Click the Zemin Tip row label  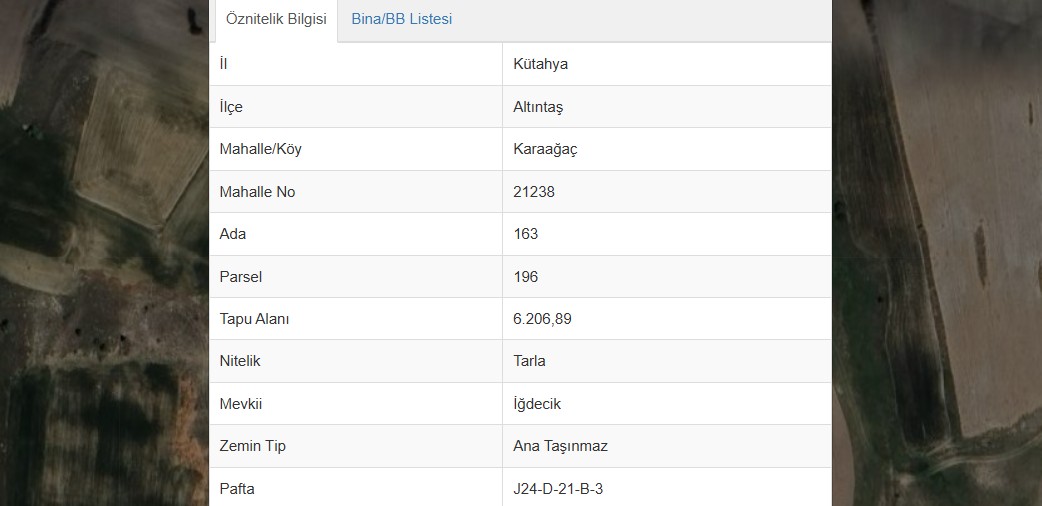(253, 446)
